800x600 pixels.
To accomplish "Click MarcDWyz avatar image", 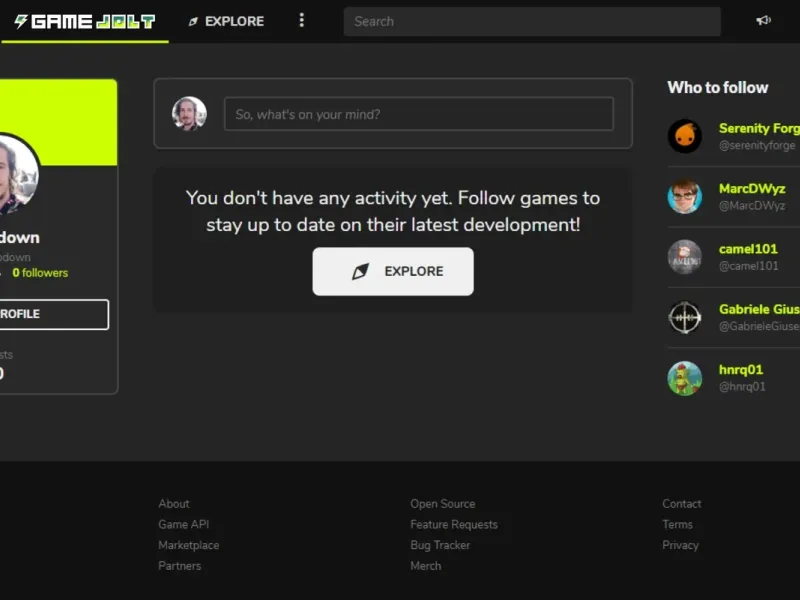I will click(x=685, y=196).
